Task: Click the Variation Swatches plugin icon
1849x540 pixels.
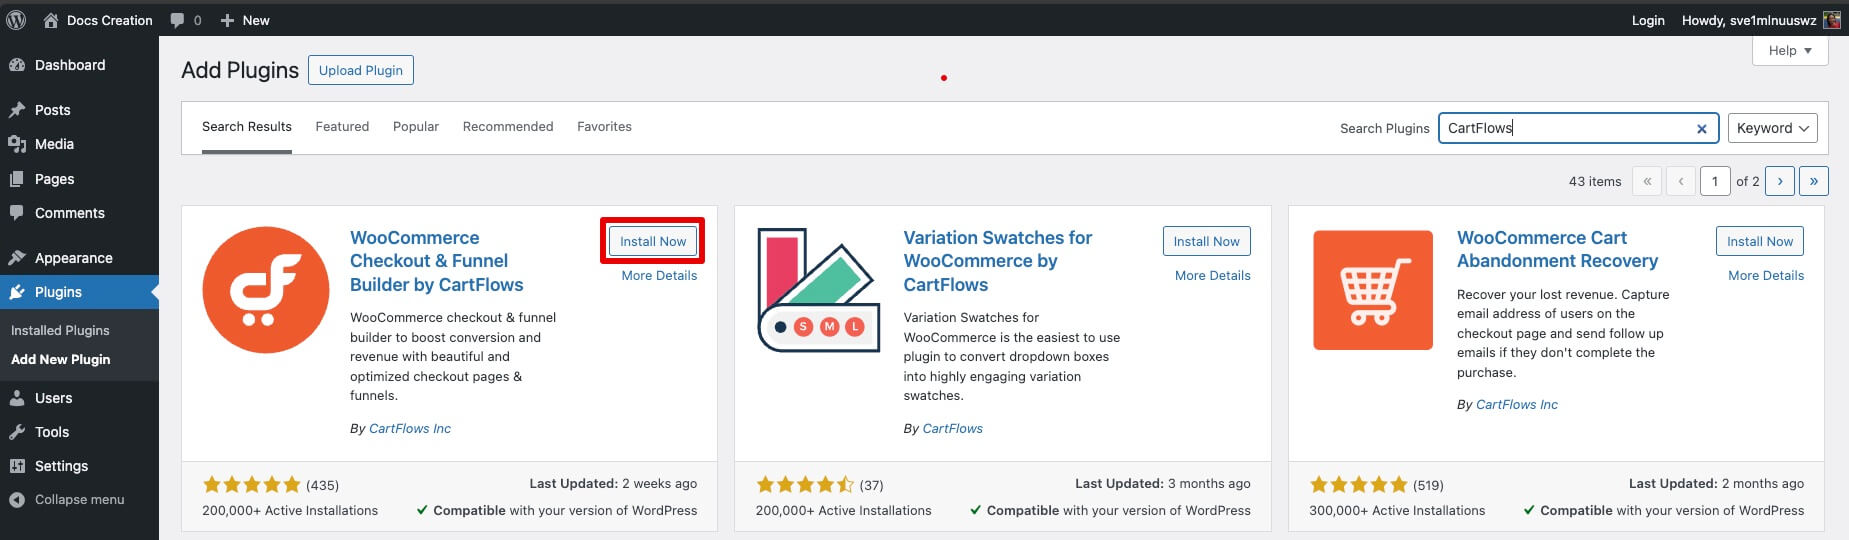Action: click(x=818, y=290)
